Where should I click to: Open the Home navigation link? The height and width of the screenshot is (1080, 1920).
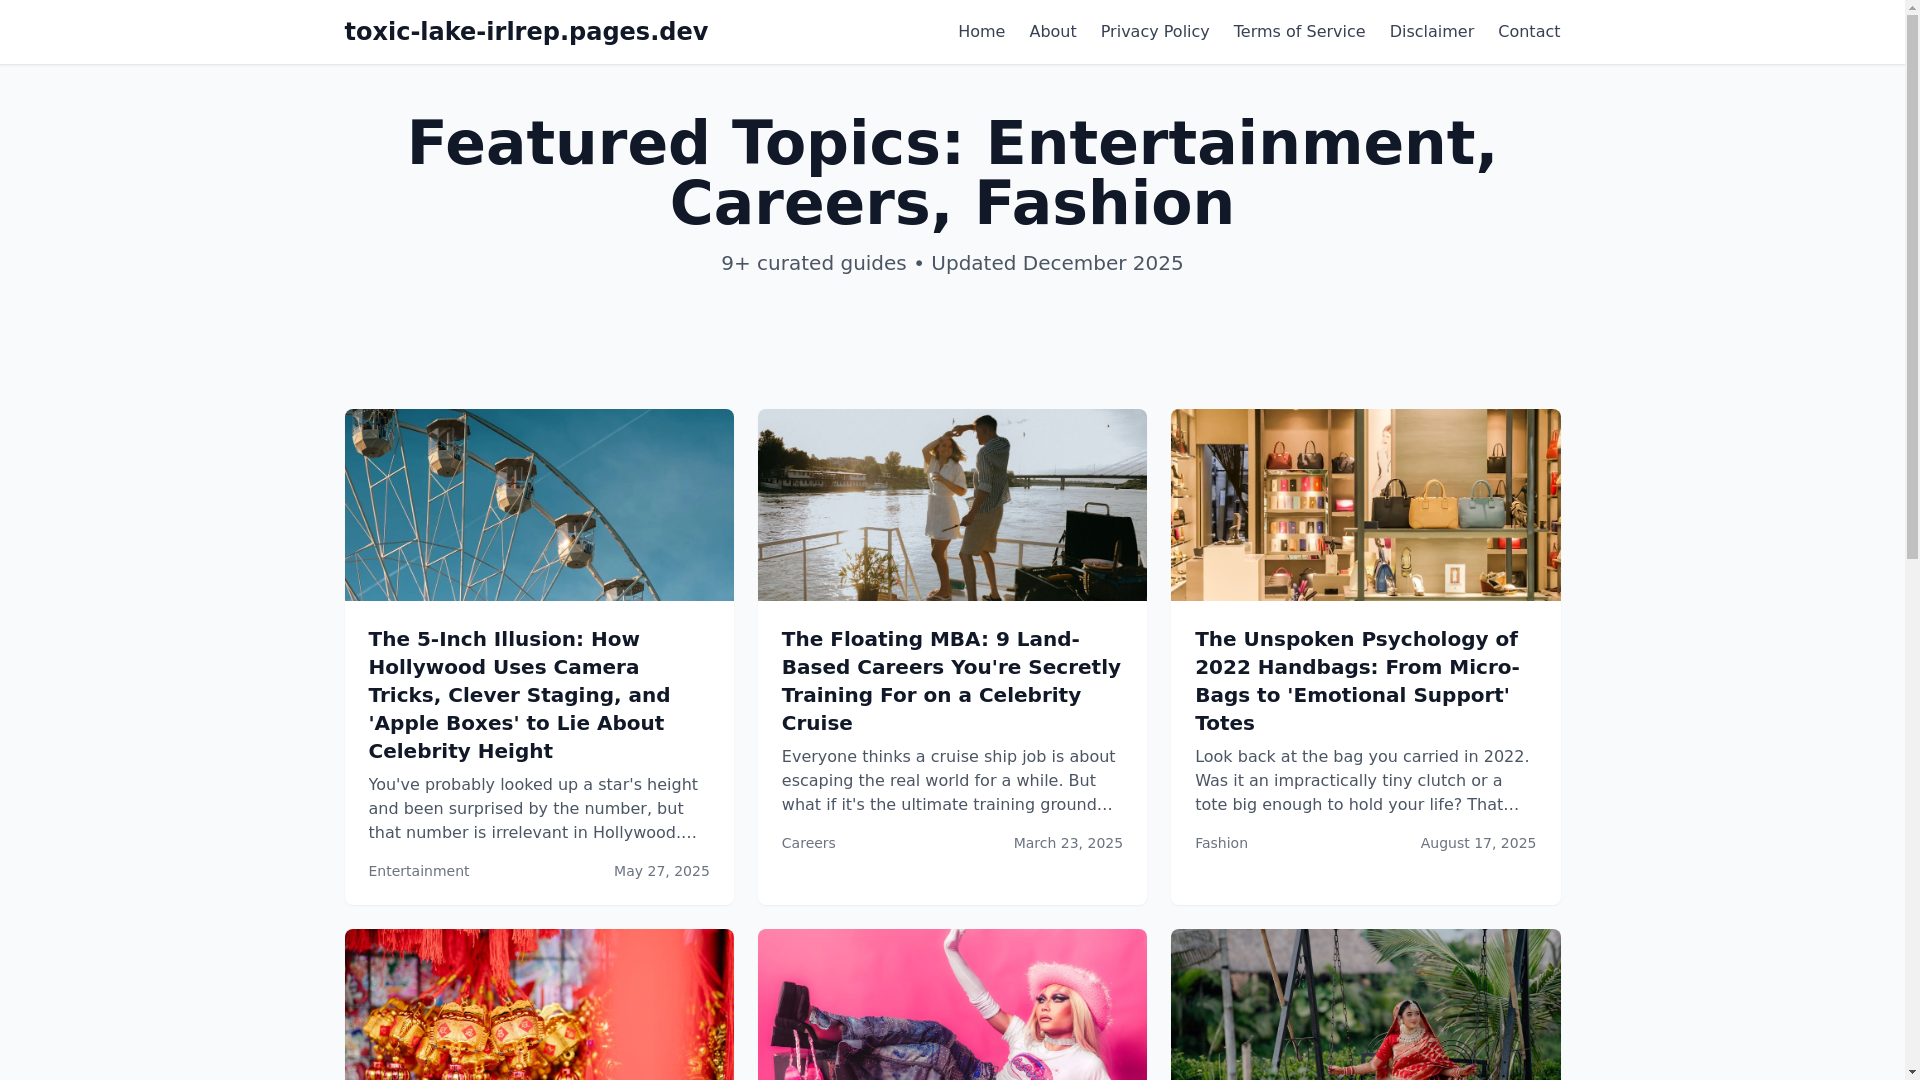coord(981,32)
